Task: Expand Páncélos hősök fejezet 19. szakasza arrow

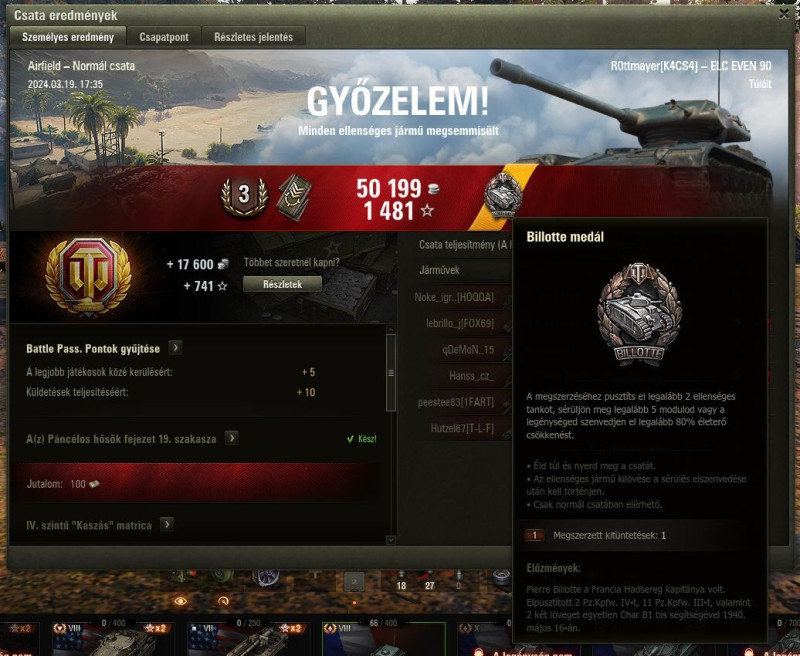Action: point(232,438)
